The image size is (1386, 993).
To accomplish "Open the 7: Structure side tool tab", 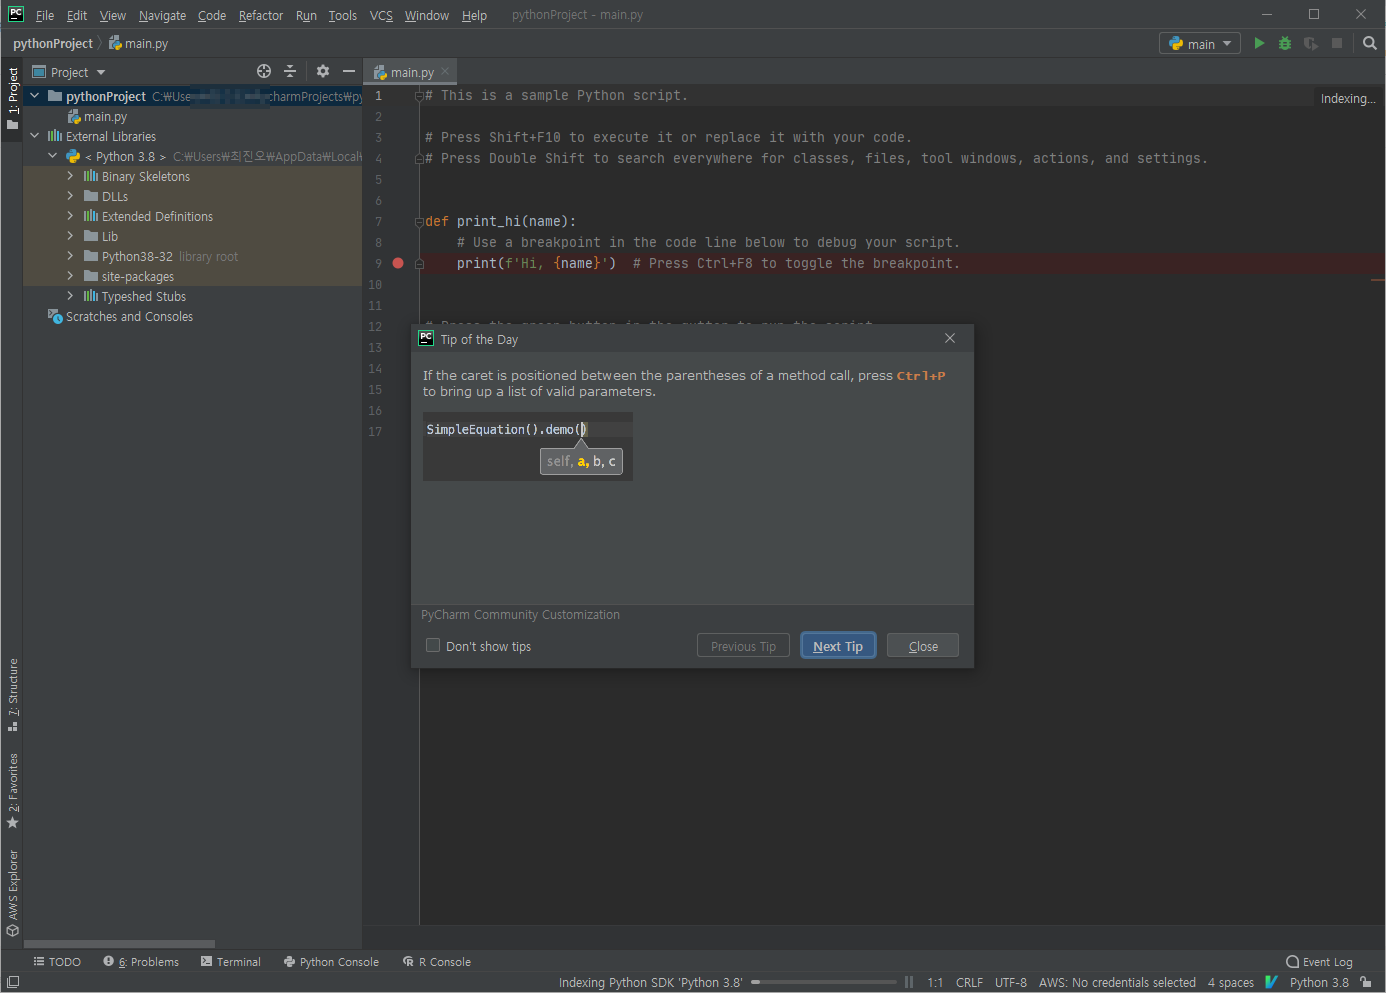I will click(13, 694).
